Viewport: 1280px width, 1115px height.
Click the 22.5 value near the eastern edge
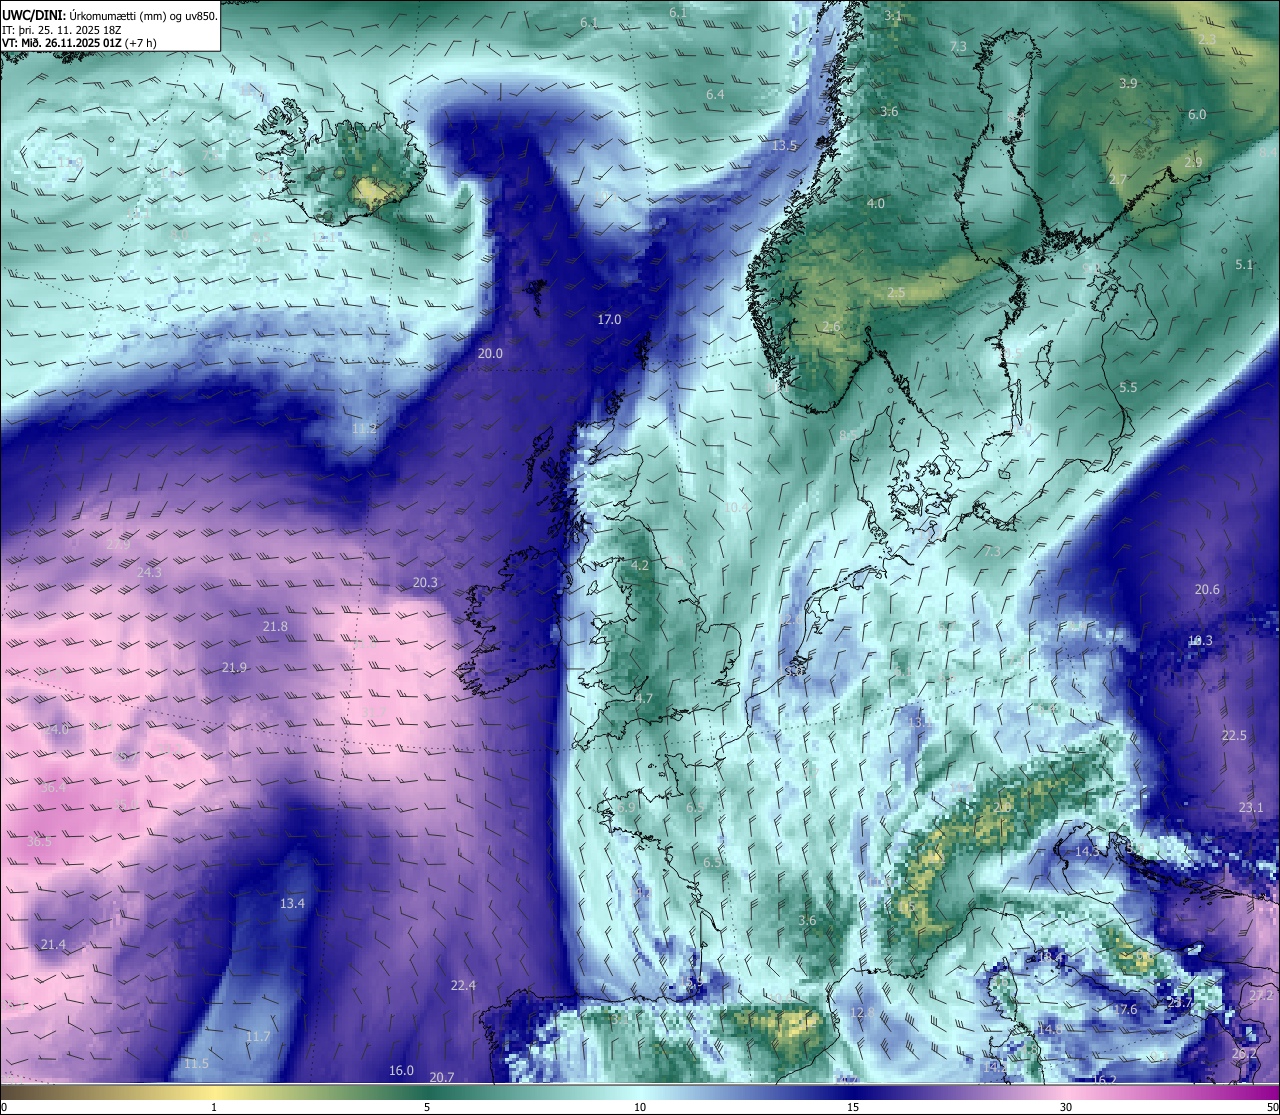coord(1234,736)
